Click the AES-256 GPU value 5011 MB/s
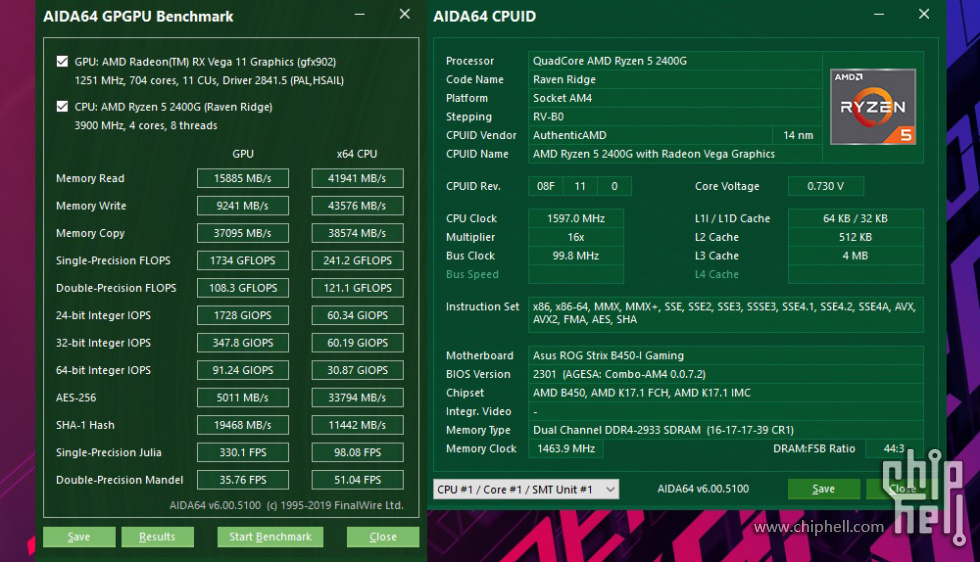This screenshot has height=562, width=980. pyautogui.click(x=242, y=398)
